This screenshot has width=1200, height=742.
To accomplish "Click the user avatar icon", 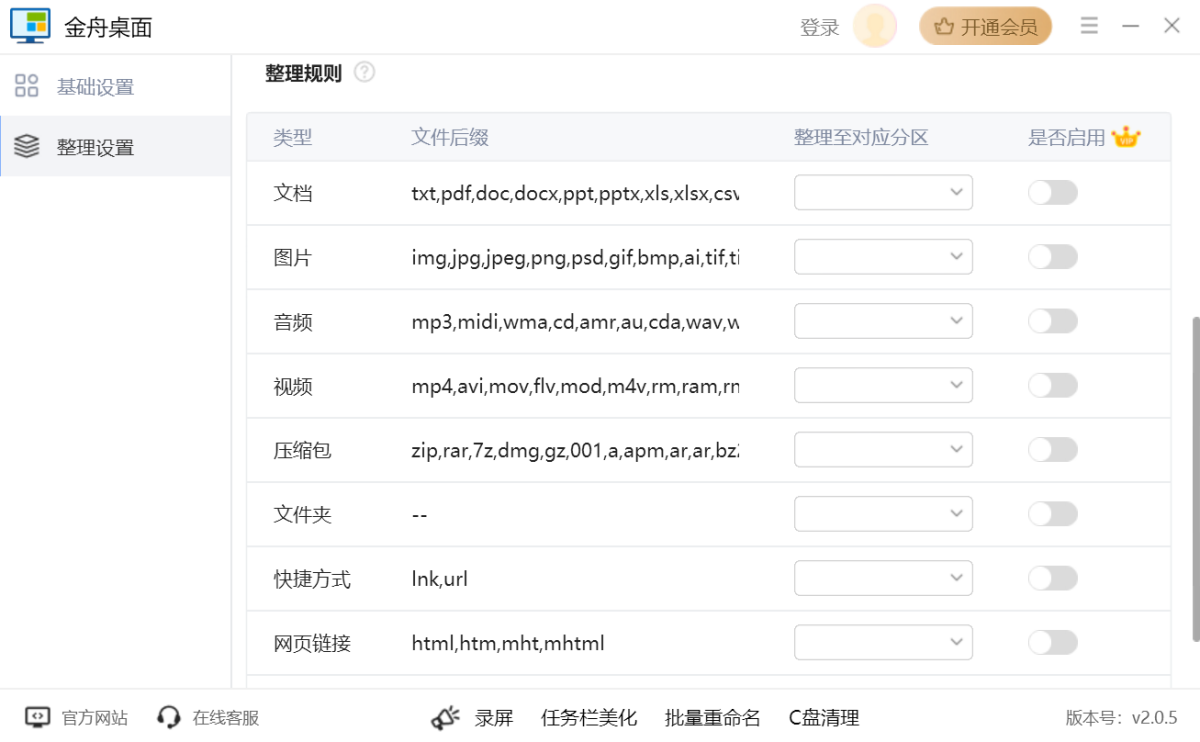I will coord(875,27).
